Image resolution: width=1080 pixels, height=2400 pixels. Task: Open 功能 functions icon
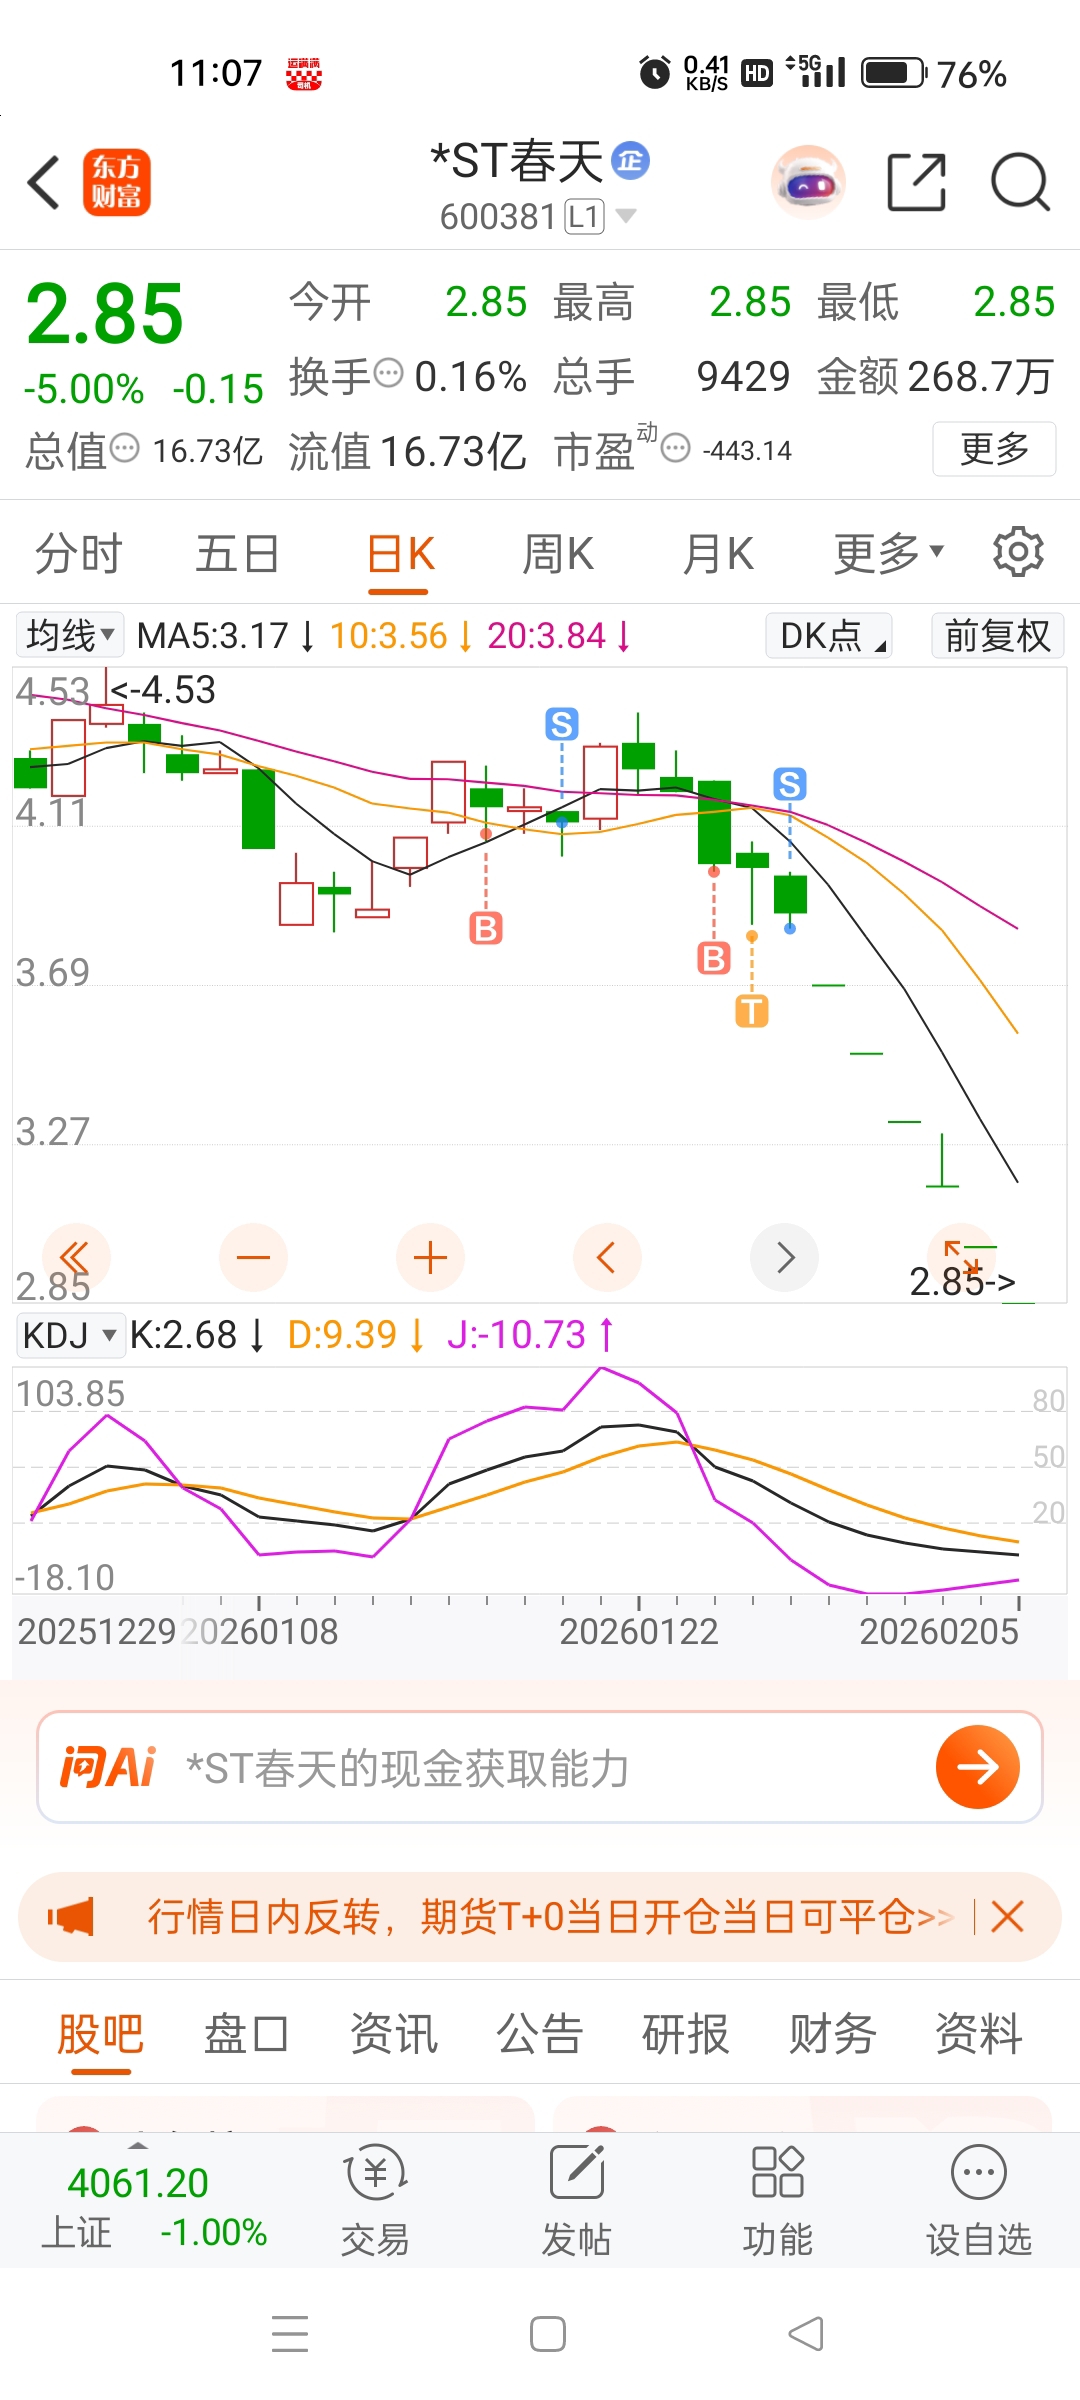point(778,2200)
